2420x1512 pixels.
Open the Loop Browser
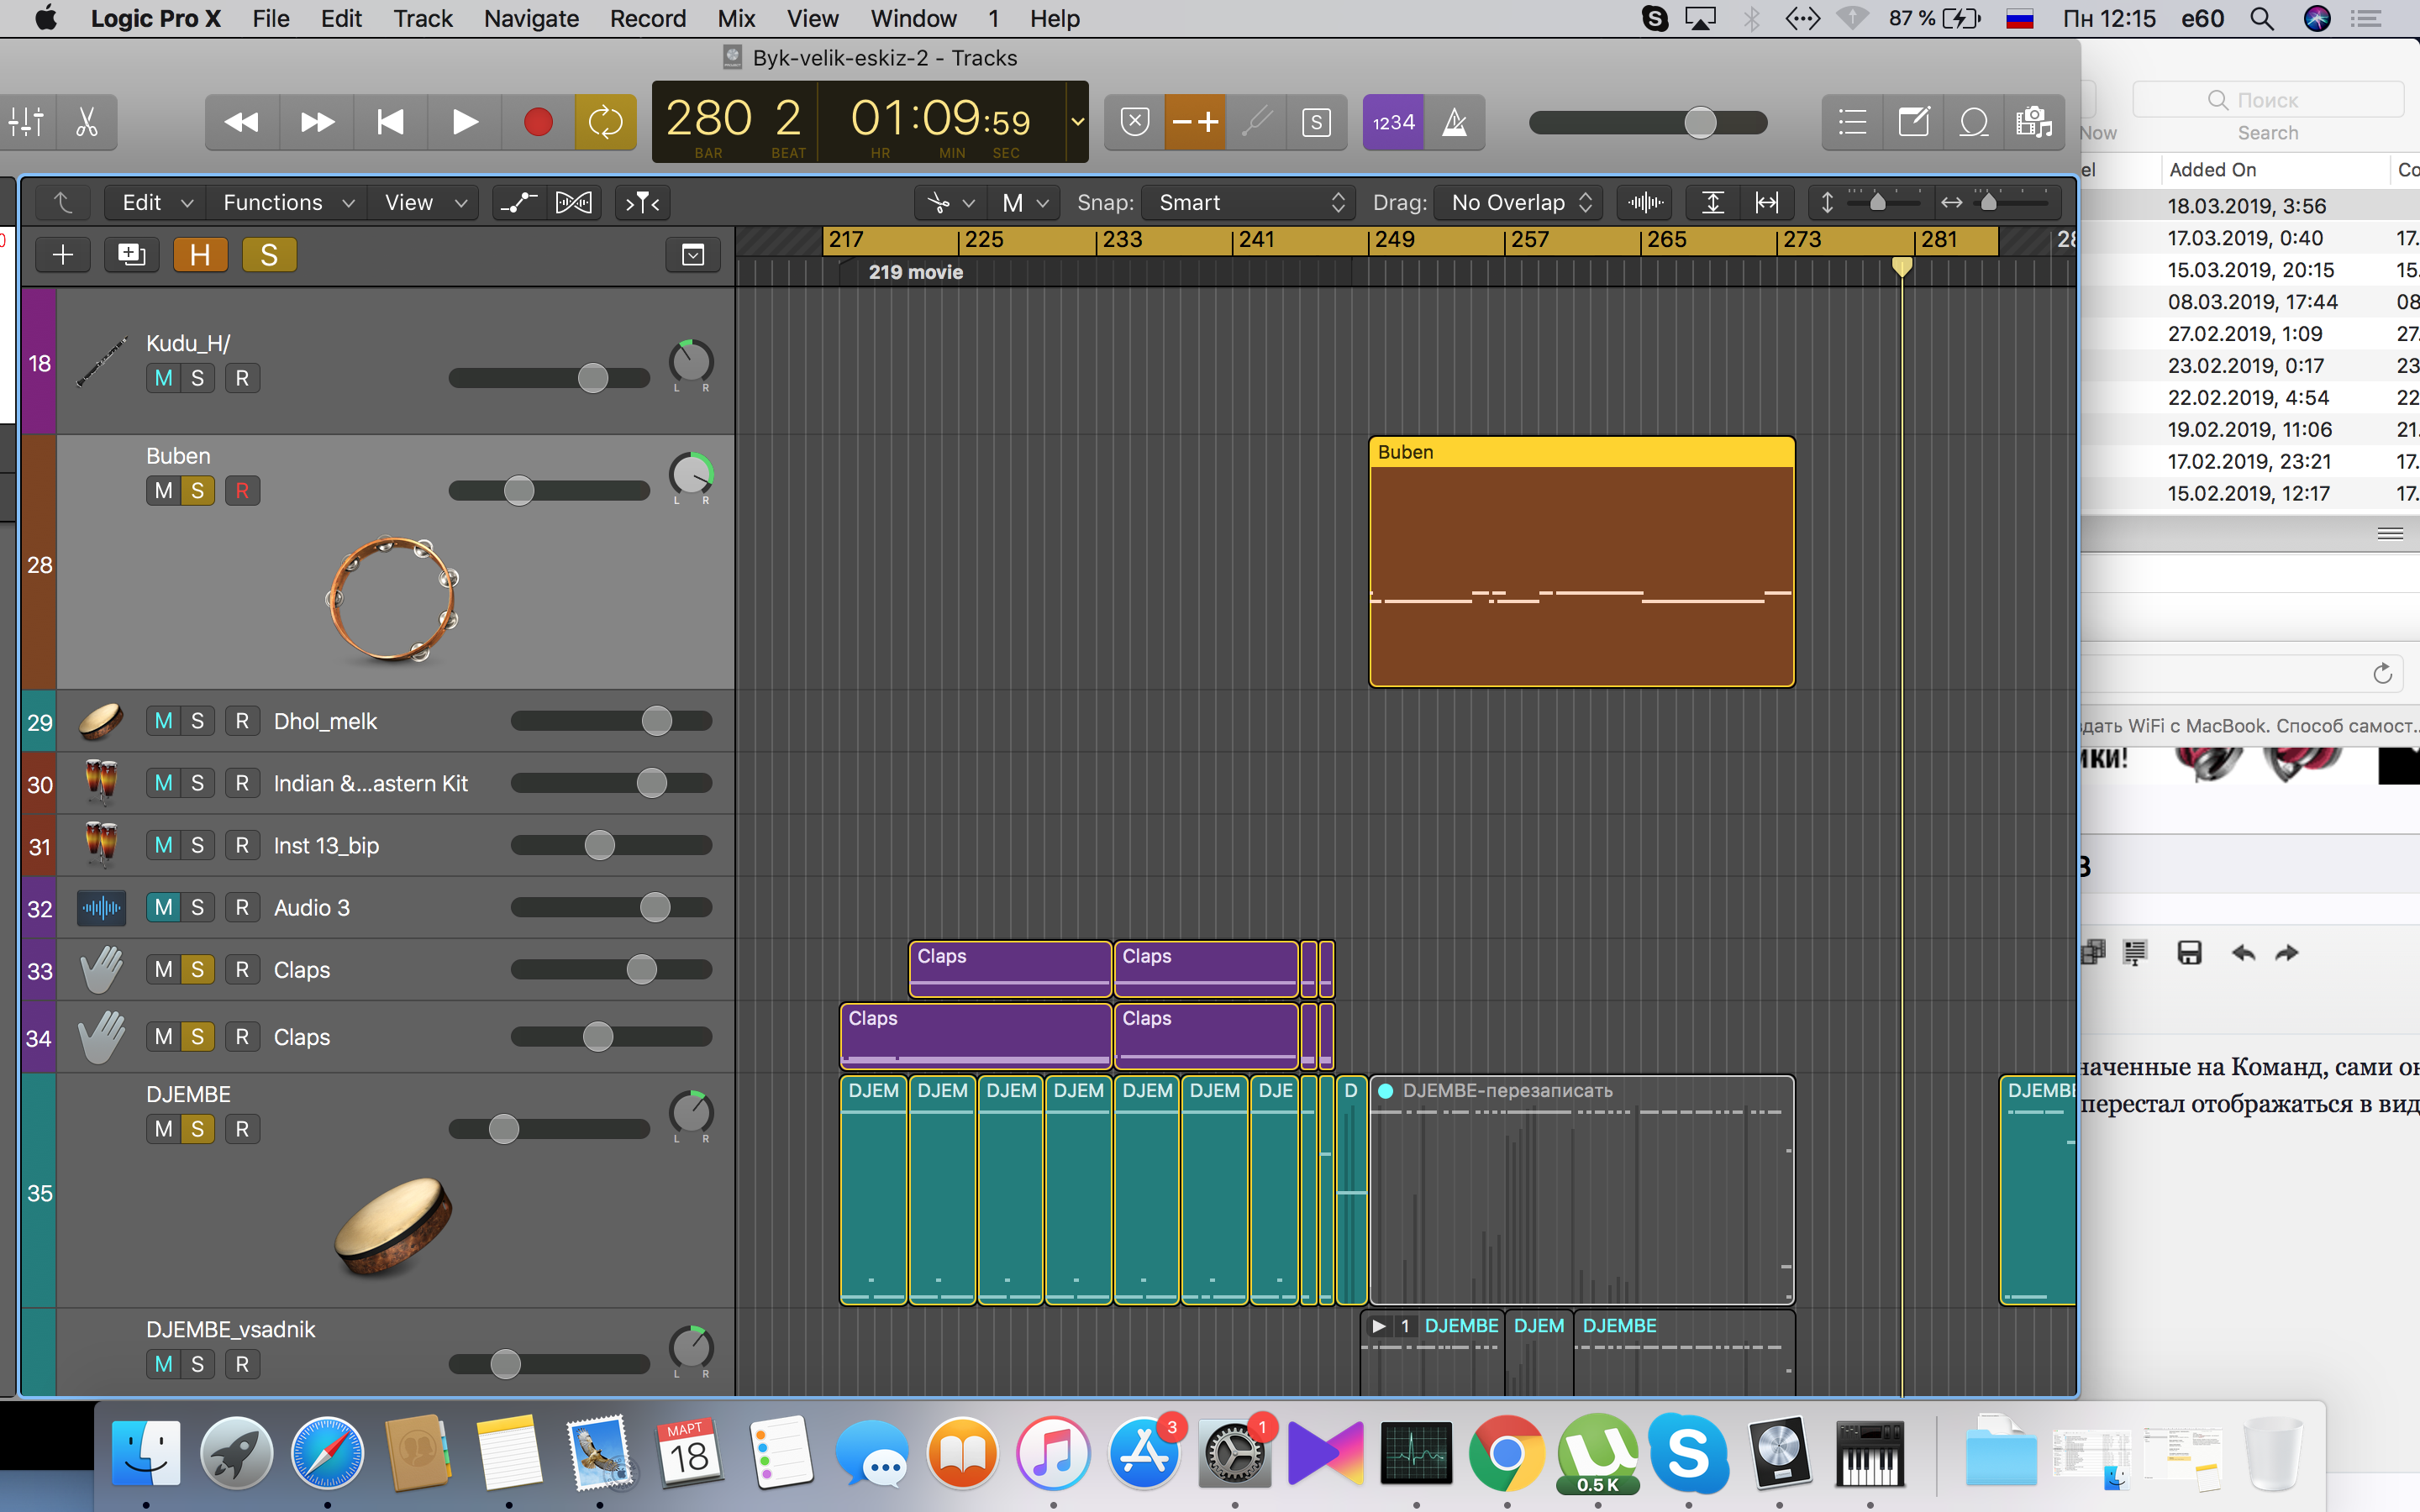(x=1973, y=122)
